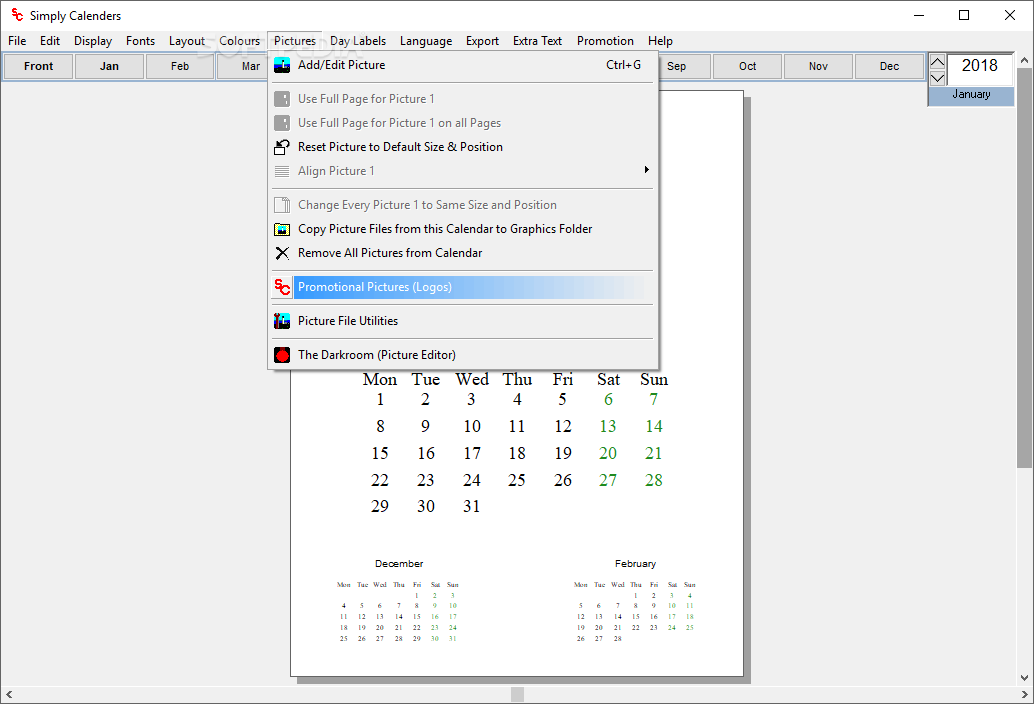This screenshot has height=704, width=1034.
Task: Click the January month label under the year
Action: click(971, 95)
